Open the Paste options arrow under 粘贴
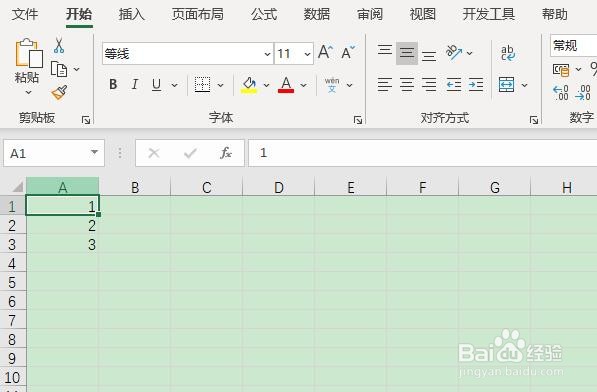 28,92
